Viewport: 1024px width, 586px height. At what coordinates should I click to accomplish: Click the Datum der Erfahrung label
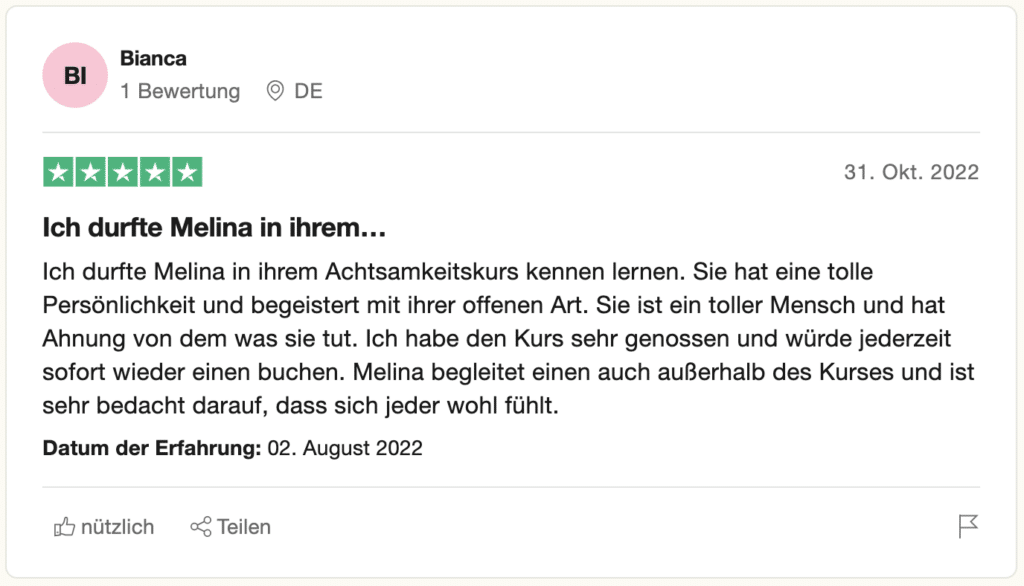[x=152, y=448]
